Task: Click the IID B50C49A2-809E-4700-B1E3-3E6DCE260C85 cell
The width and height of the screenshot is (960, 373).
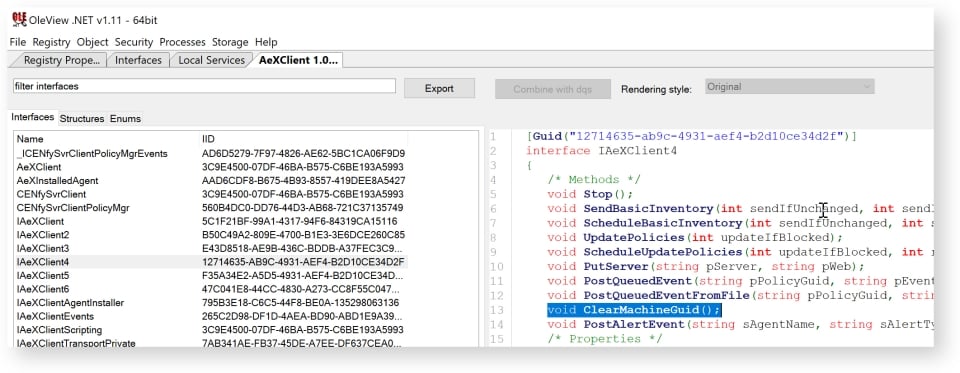Action: click(303, 235)
